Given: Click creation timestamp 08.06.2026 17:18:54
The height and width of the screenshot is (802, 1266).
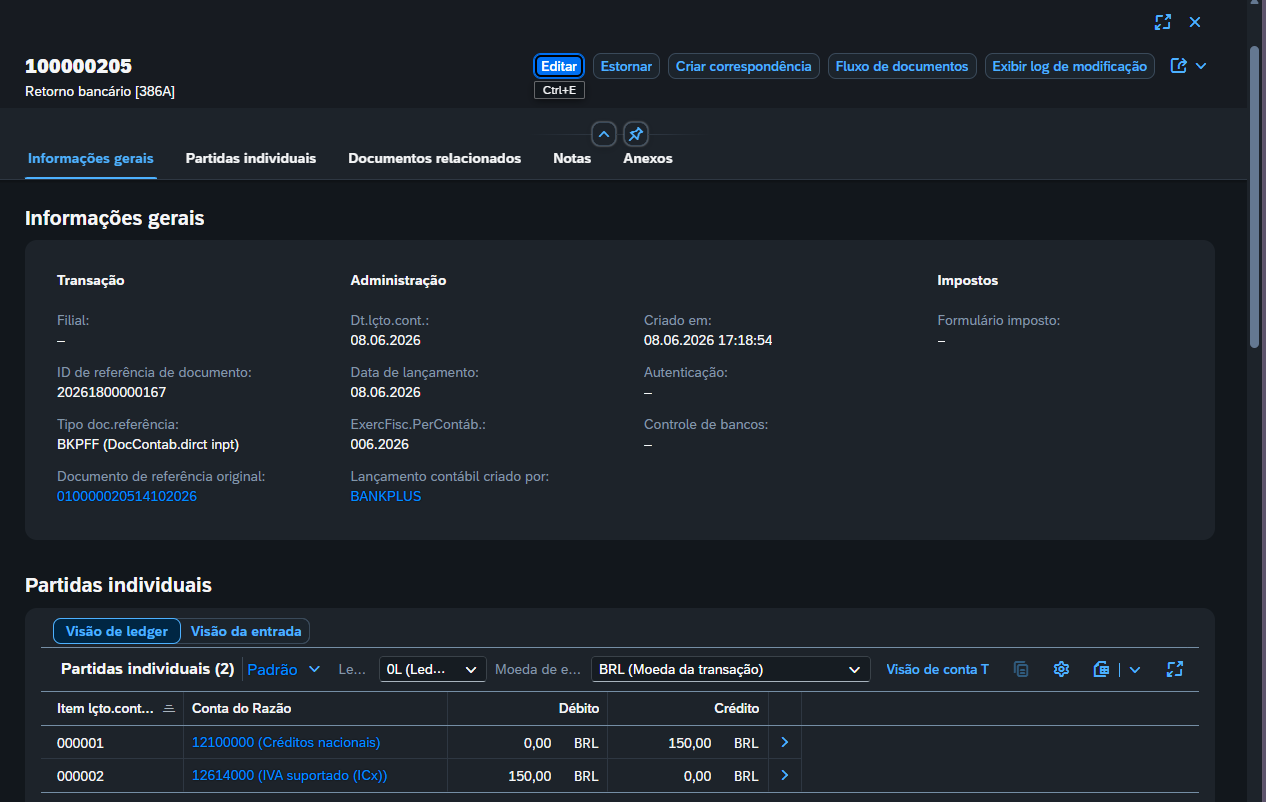Looking at the screenshot, I should tap(708, 340).
